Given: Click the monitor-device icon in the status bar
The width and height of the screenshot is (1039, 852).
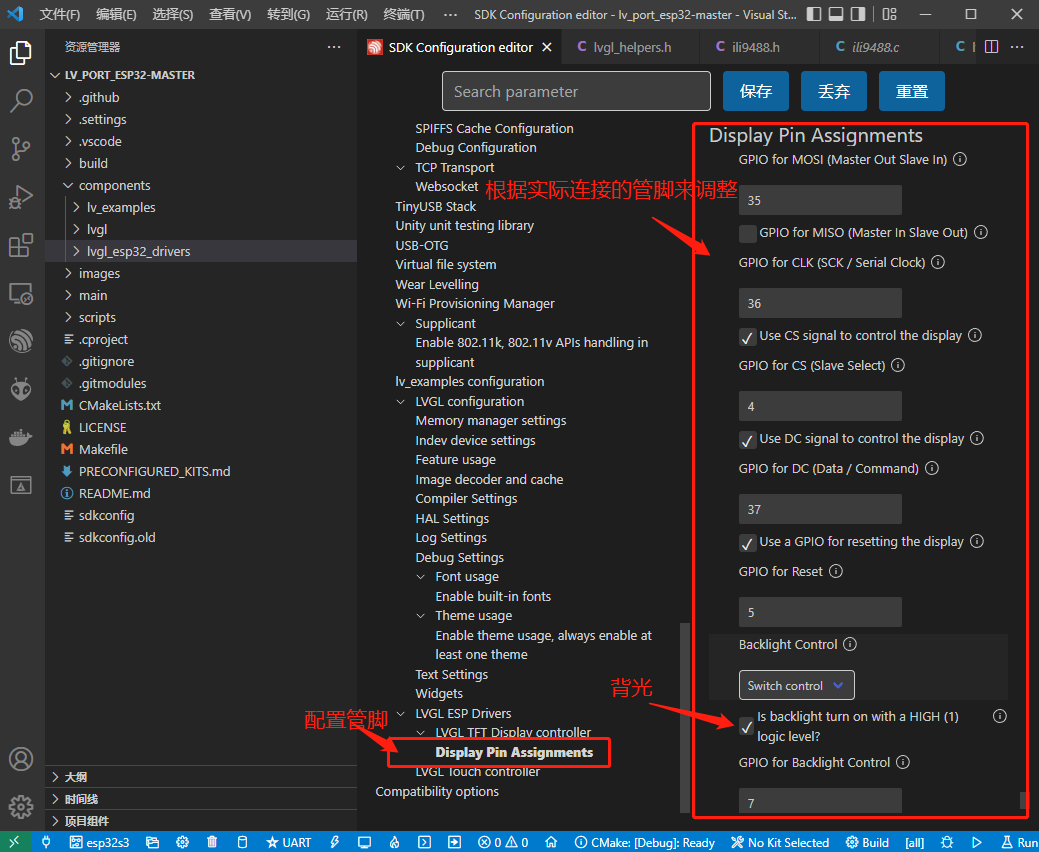Looking at the screenshot, I should pos(364,842).
